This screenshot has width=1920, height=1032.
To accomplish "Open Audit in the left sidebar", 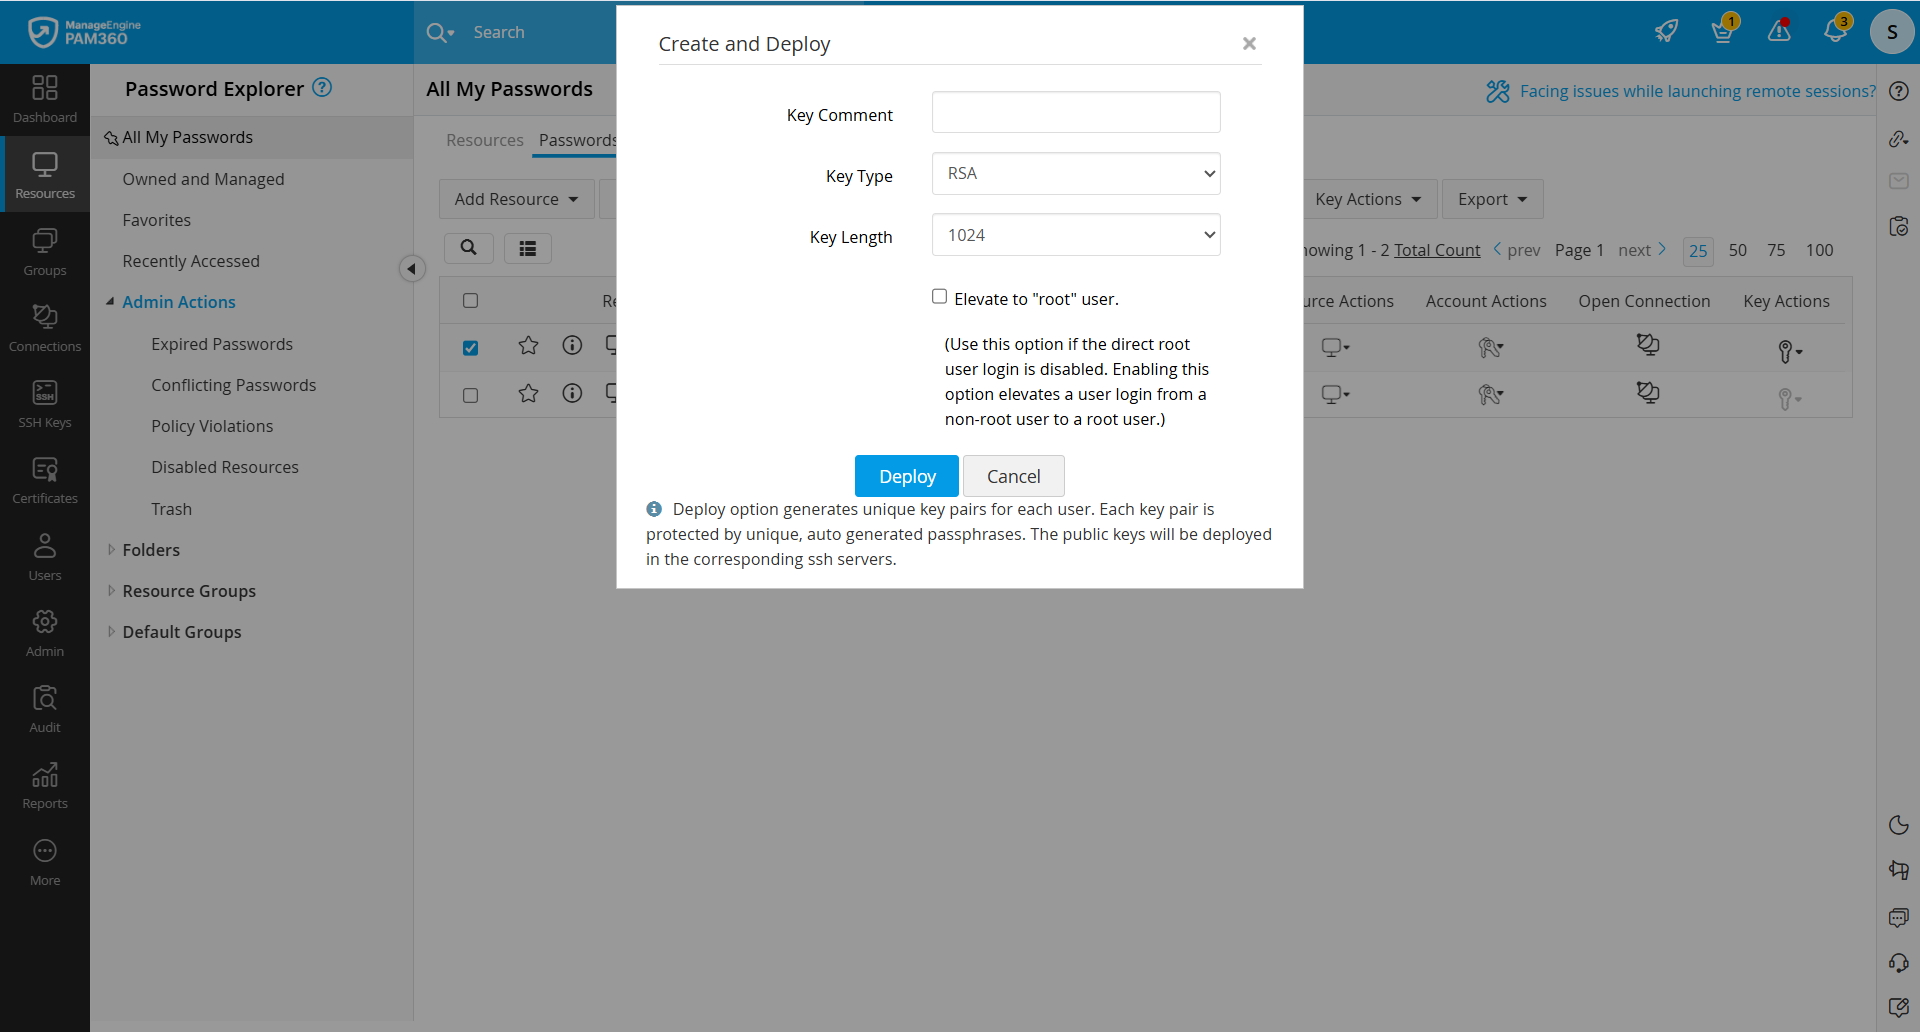I will tap(45, 709).
